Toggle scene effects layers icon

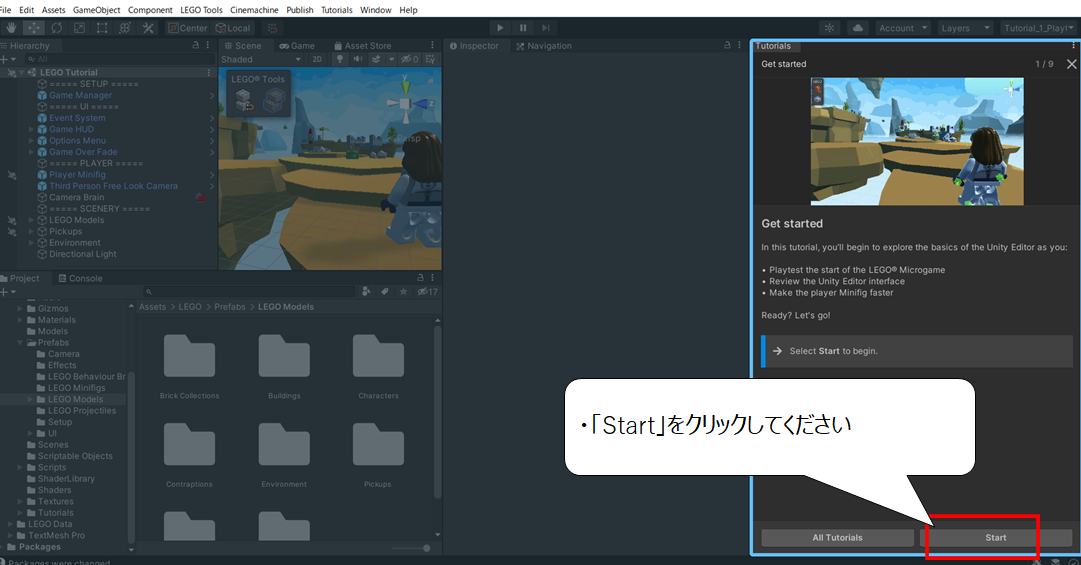coord(376,59)
